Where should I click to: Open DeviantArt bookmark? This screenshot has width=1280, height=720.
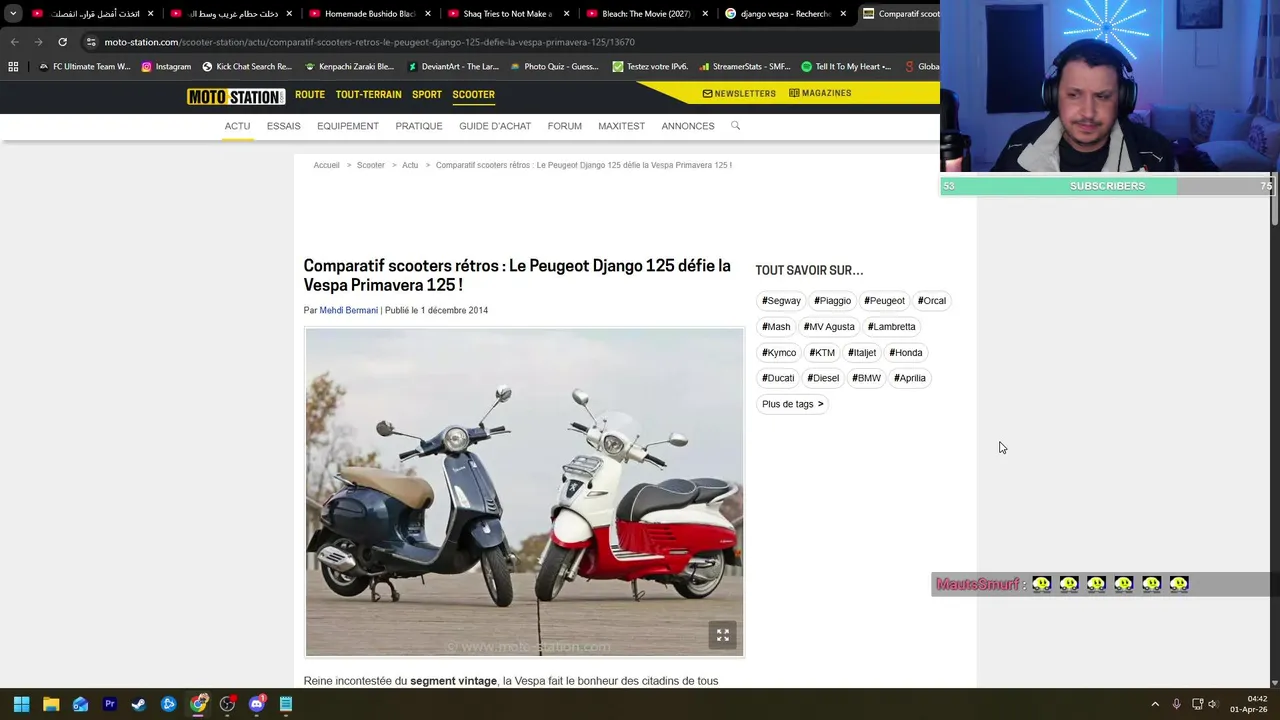click(453, 67)
